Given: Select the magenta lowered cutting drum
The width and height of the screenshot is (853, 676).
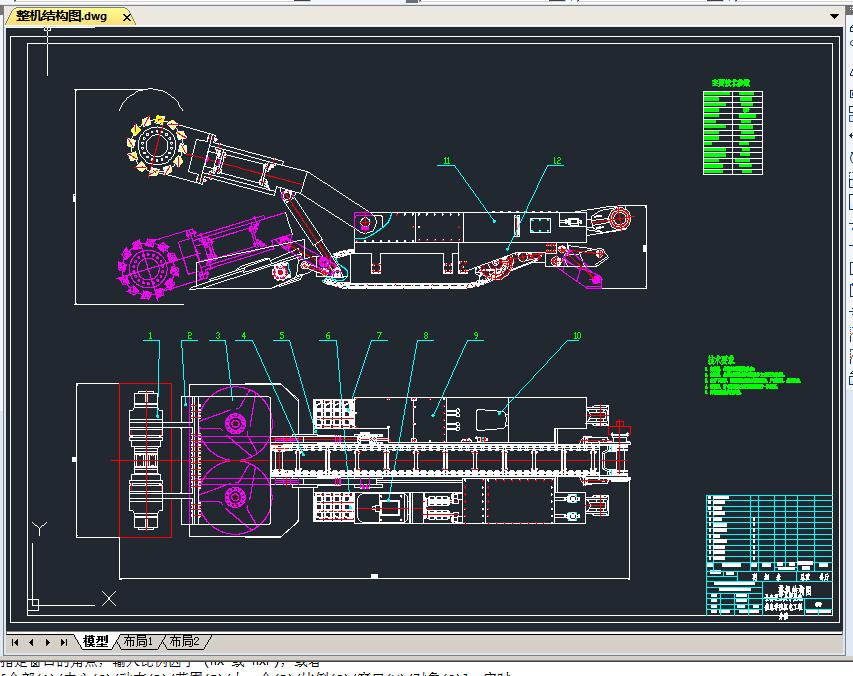Looking at the screenshot, I should pyautogui.click(x=147, y=269).
